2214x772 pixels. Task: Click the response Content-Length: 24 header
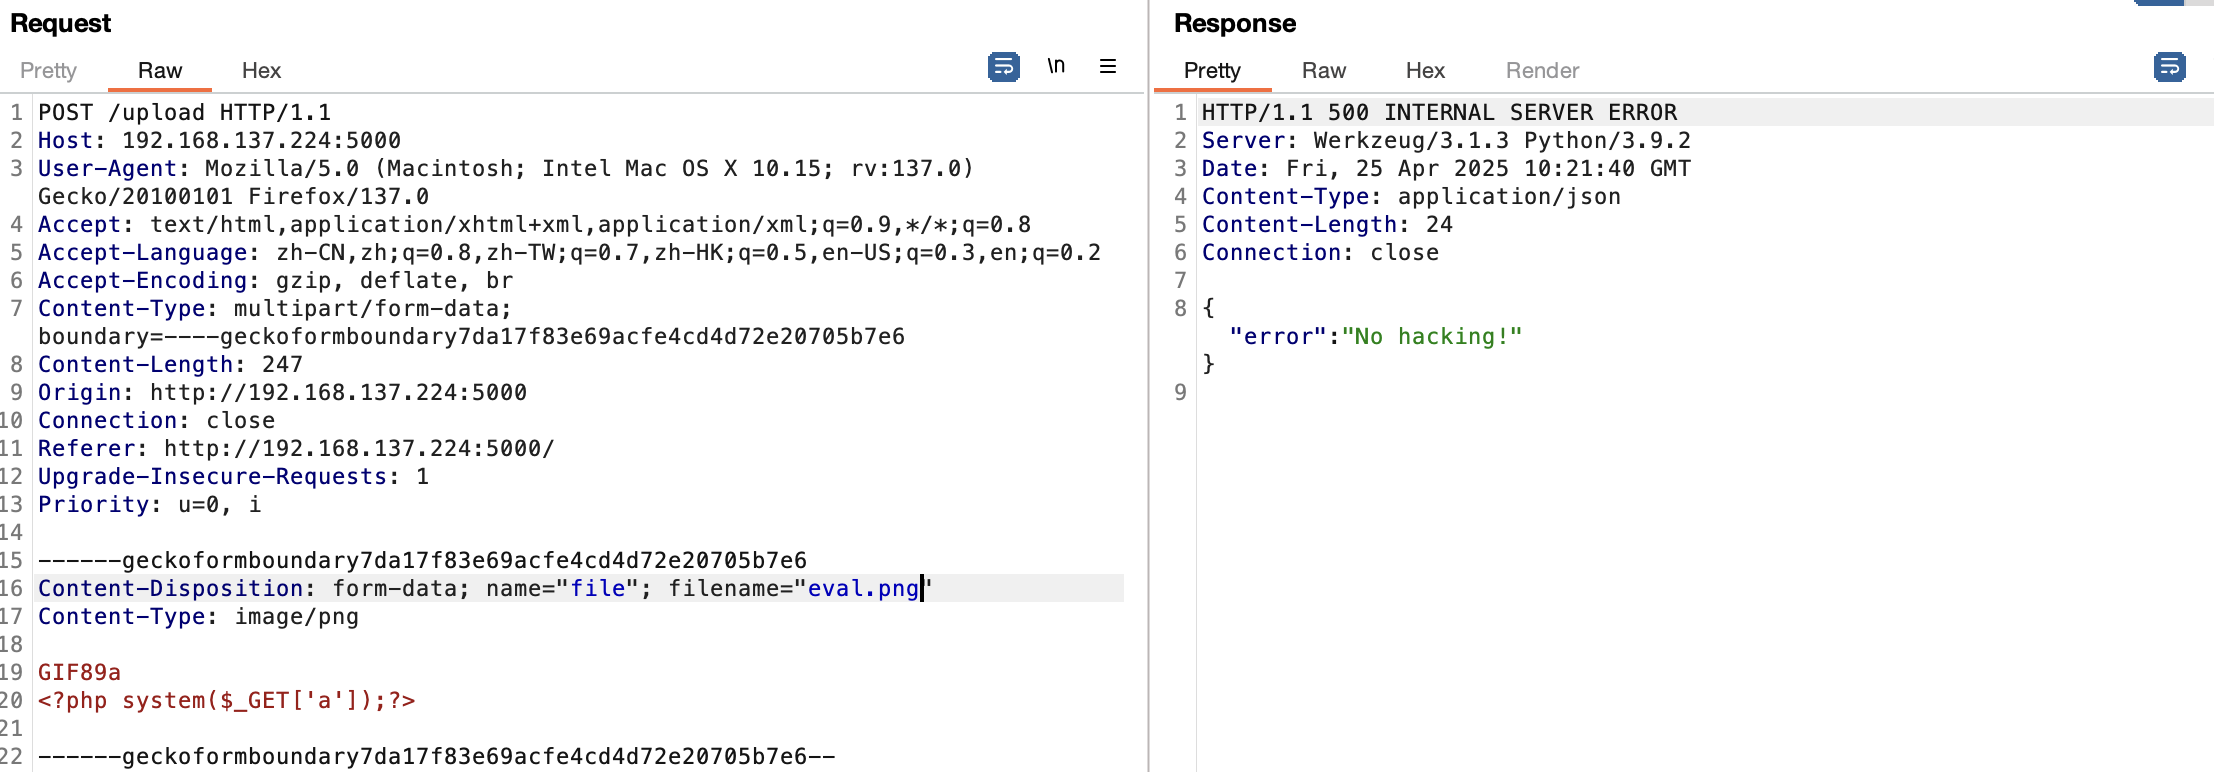tap(1327, 224)
